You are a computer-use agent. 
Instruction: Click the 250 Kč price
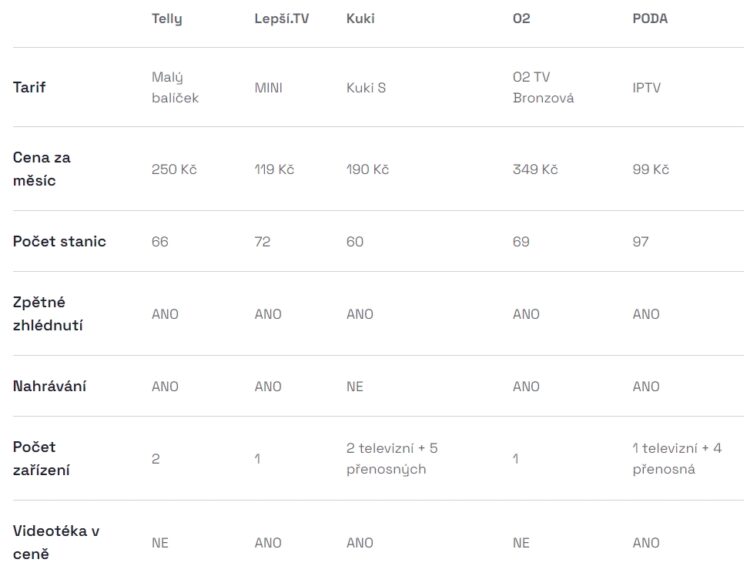[x=174, y=169]
